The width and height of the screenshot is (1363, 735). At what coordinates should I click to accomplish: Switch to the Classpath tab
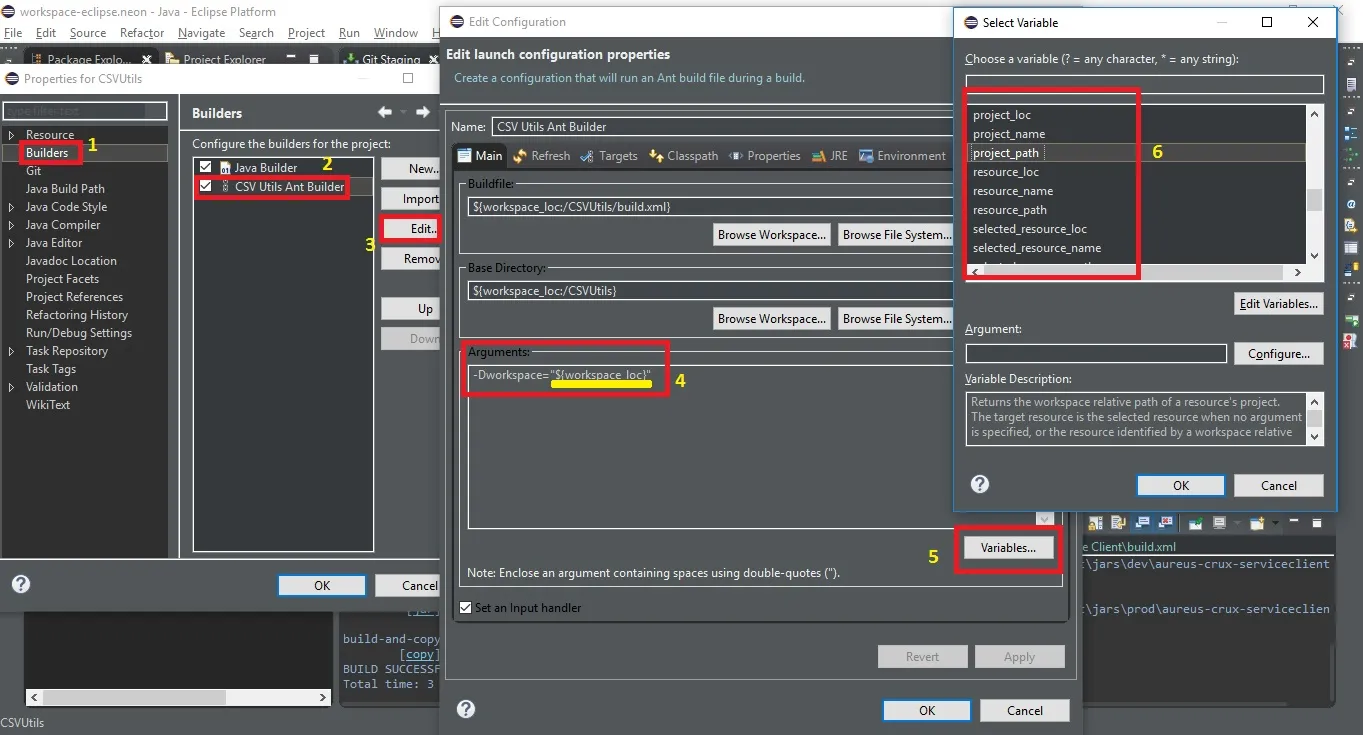(683, 156)
